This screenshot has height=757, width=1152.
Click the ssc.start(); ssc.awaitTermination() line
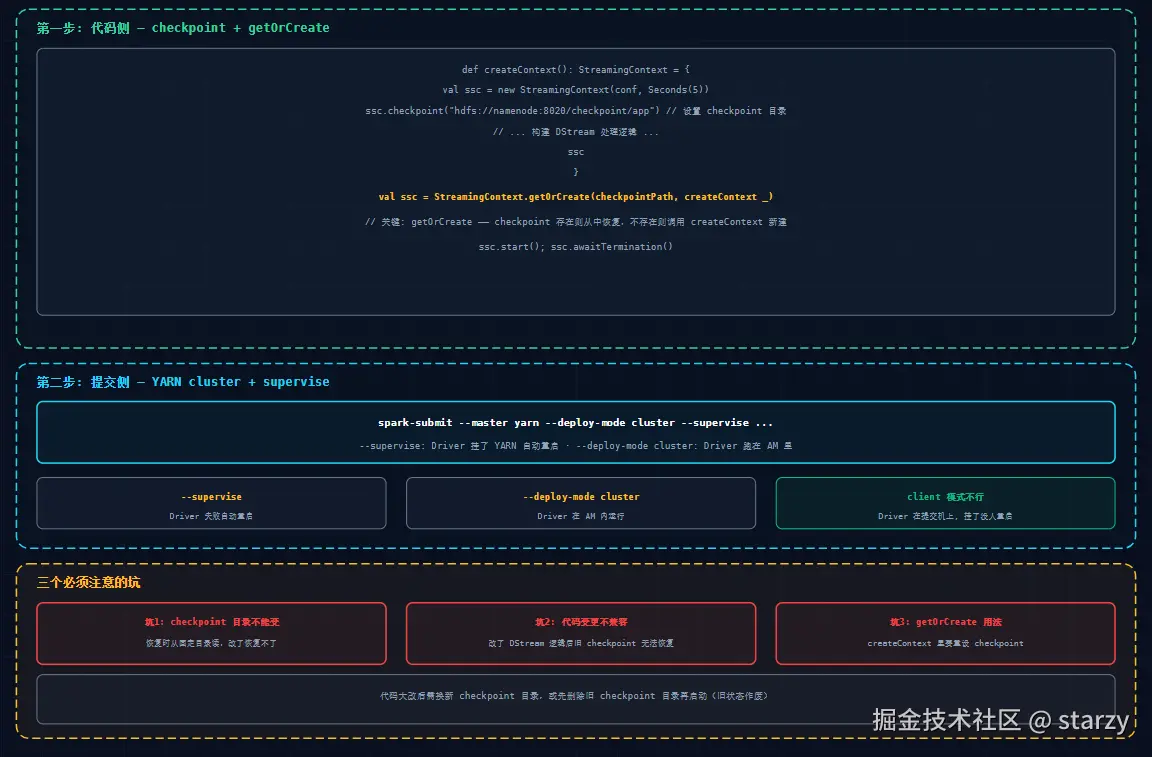(575, 247)
